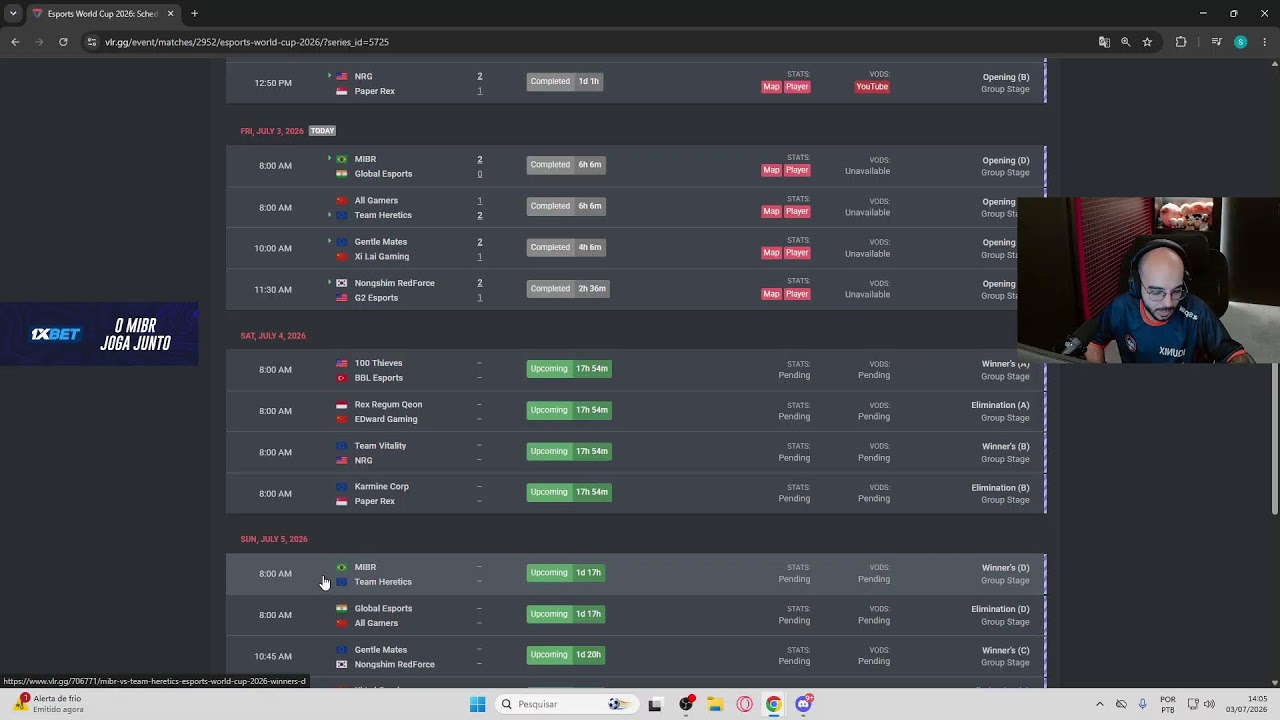Open the red-badged app icon in taskbar
1280x720 pixels.
(686, 704)
